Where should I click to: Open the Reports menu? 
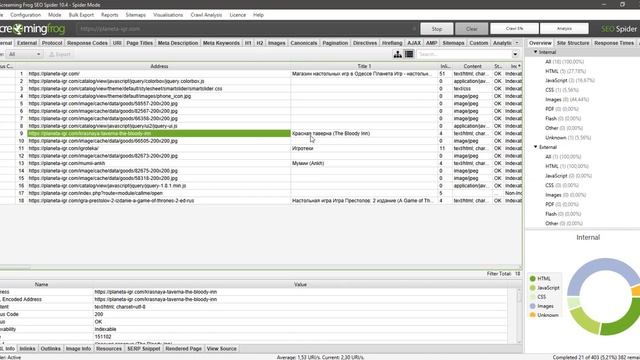tap(109, 15)
